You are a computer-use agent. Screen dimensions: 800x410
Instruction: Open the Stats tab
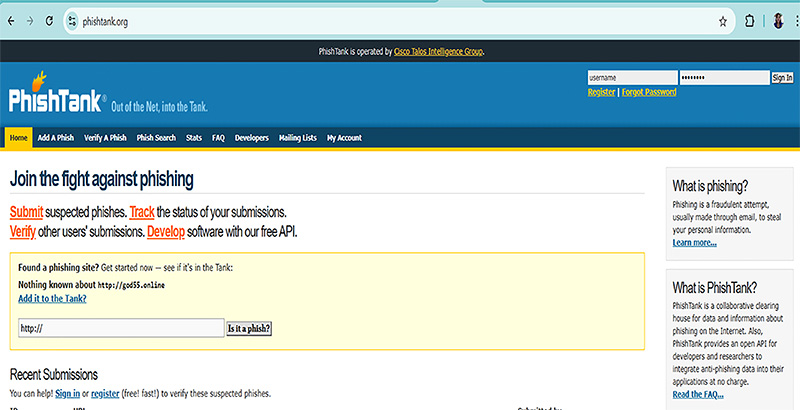(194, 138)
